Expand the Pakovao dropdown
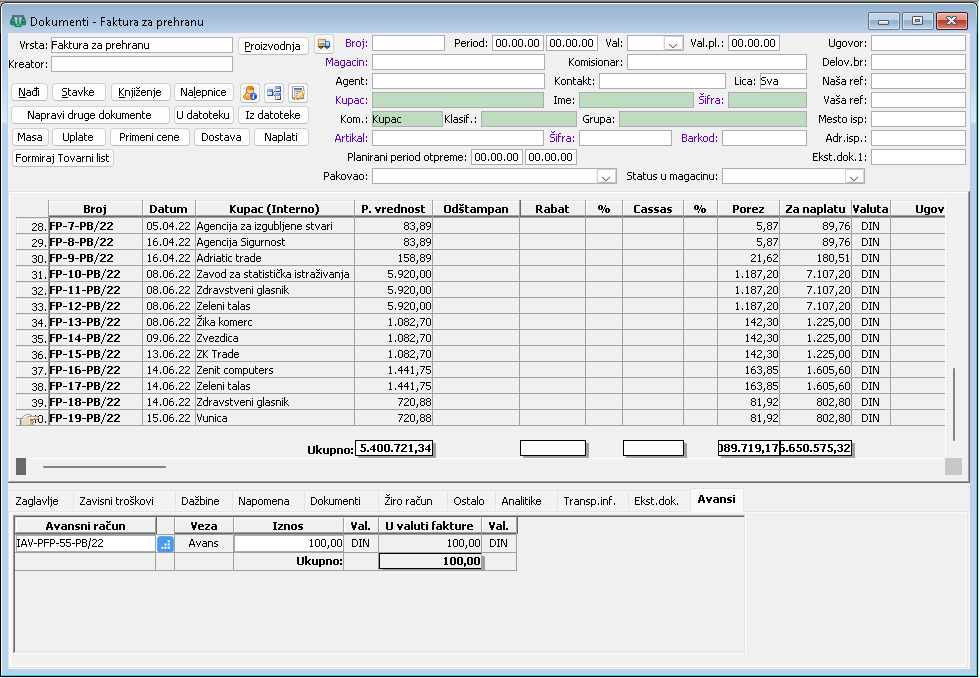 pyautogui.click(x=605, y=177)
